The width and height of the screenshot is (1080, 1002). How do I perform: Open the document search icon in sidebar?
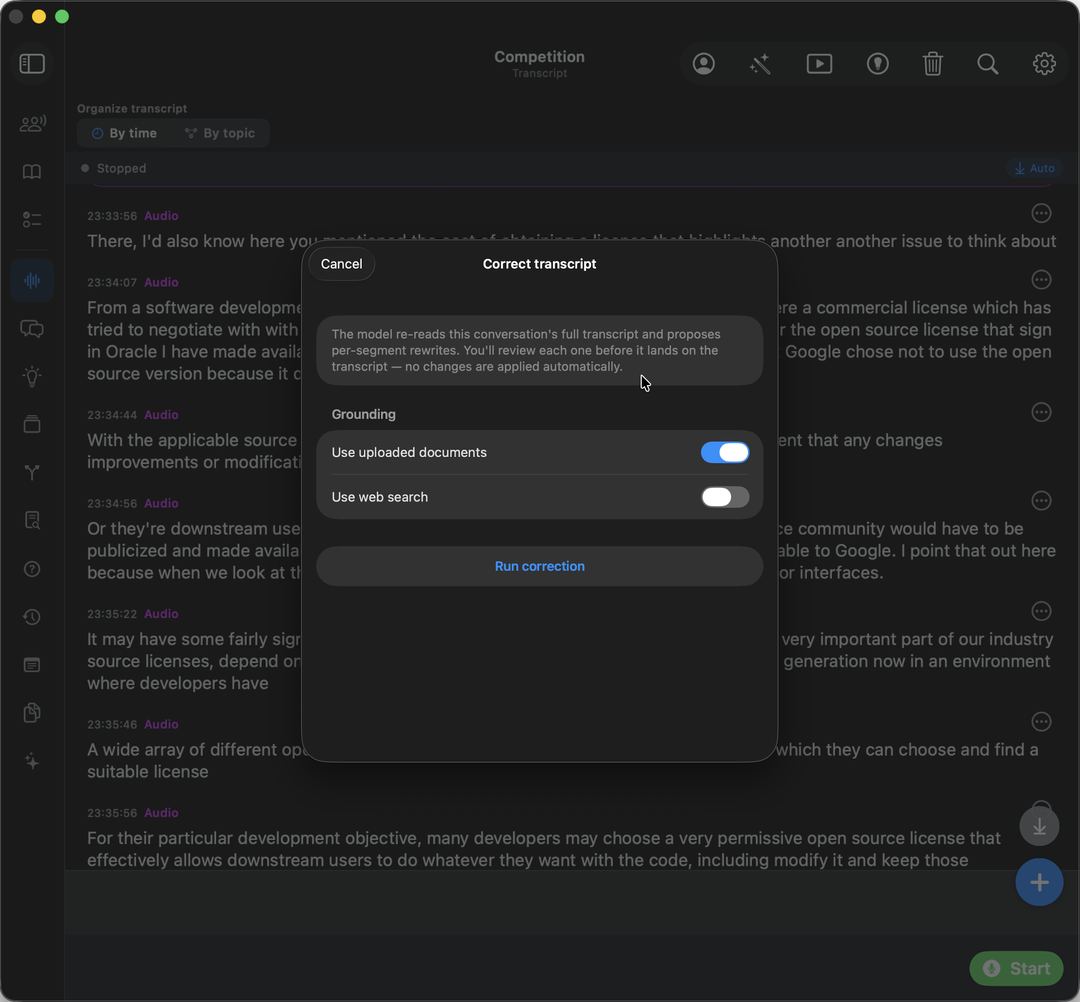point(32,521)
